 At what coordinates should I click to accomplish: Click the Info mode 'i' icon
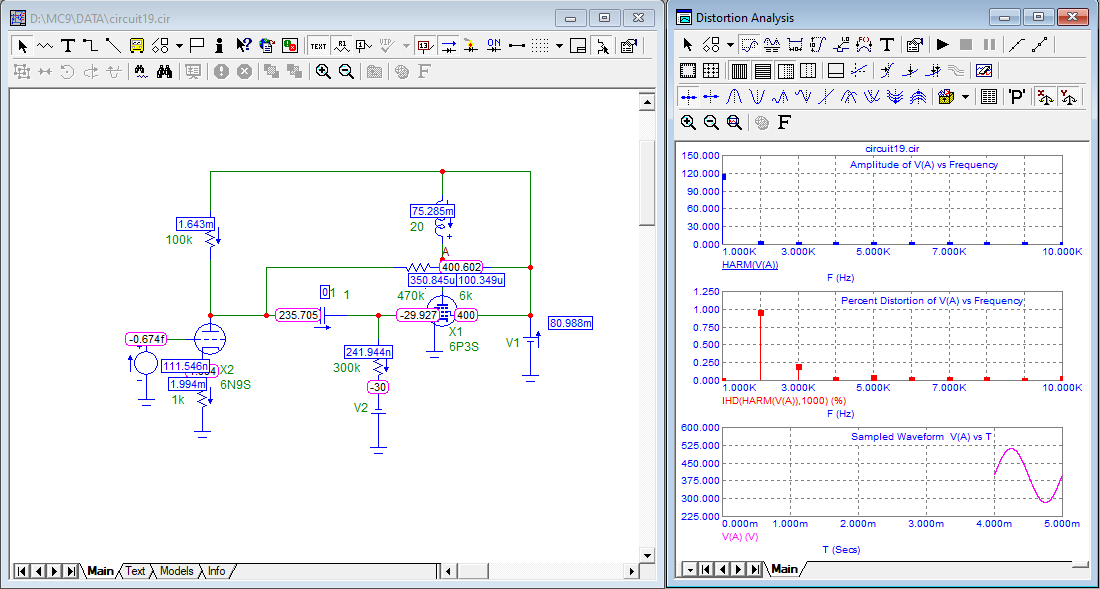tap(219, 45)
